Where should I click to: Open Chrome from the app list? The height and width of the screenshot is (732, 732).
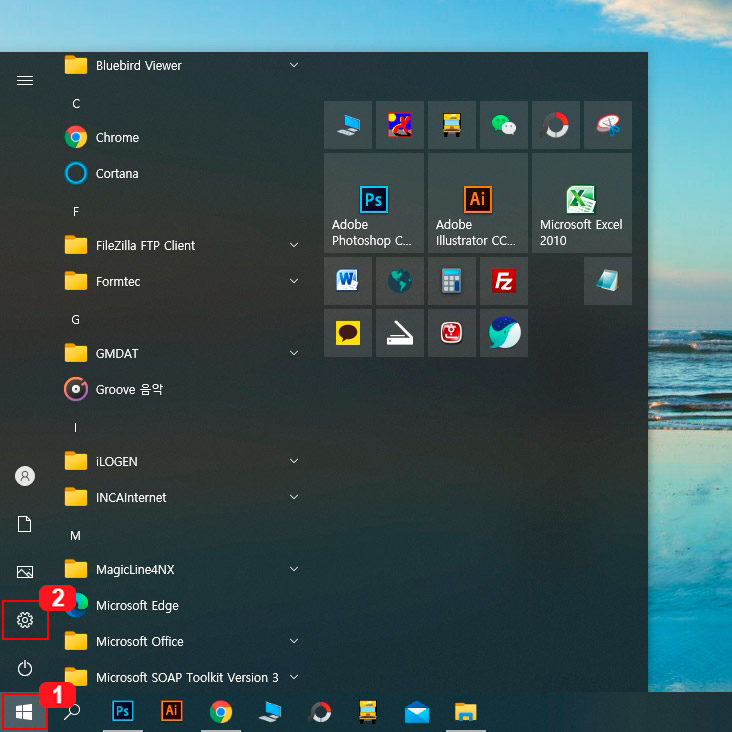click(x=182, y=137)
